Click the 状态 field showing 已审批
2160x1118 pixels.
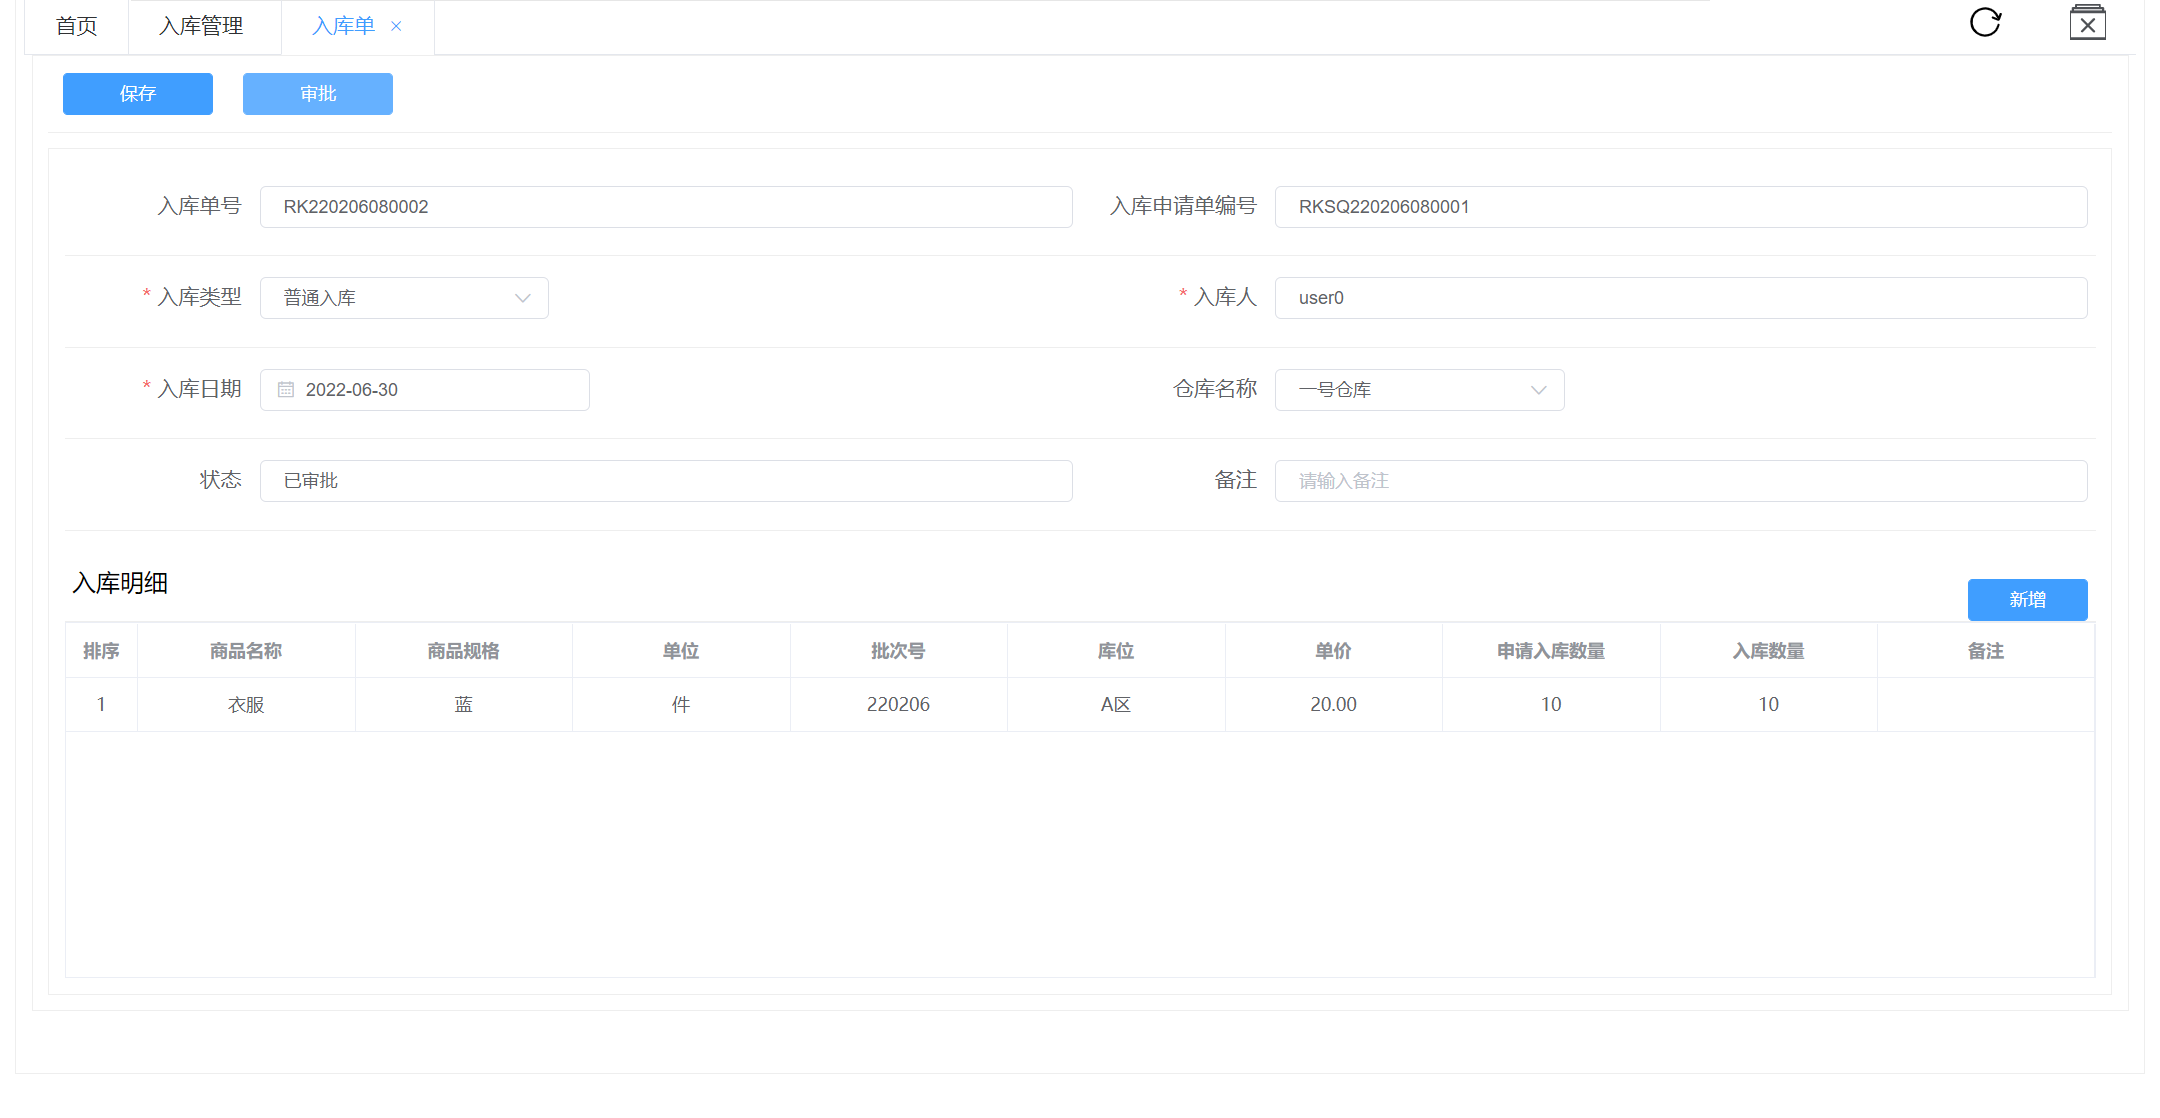665,481
